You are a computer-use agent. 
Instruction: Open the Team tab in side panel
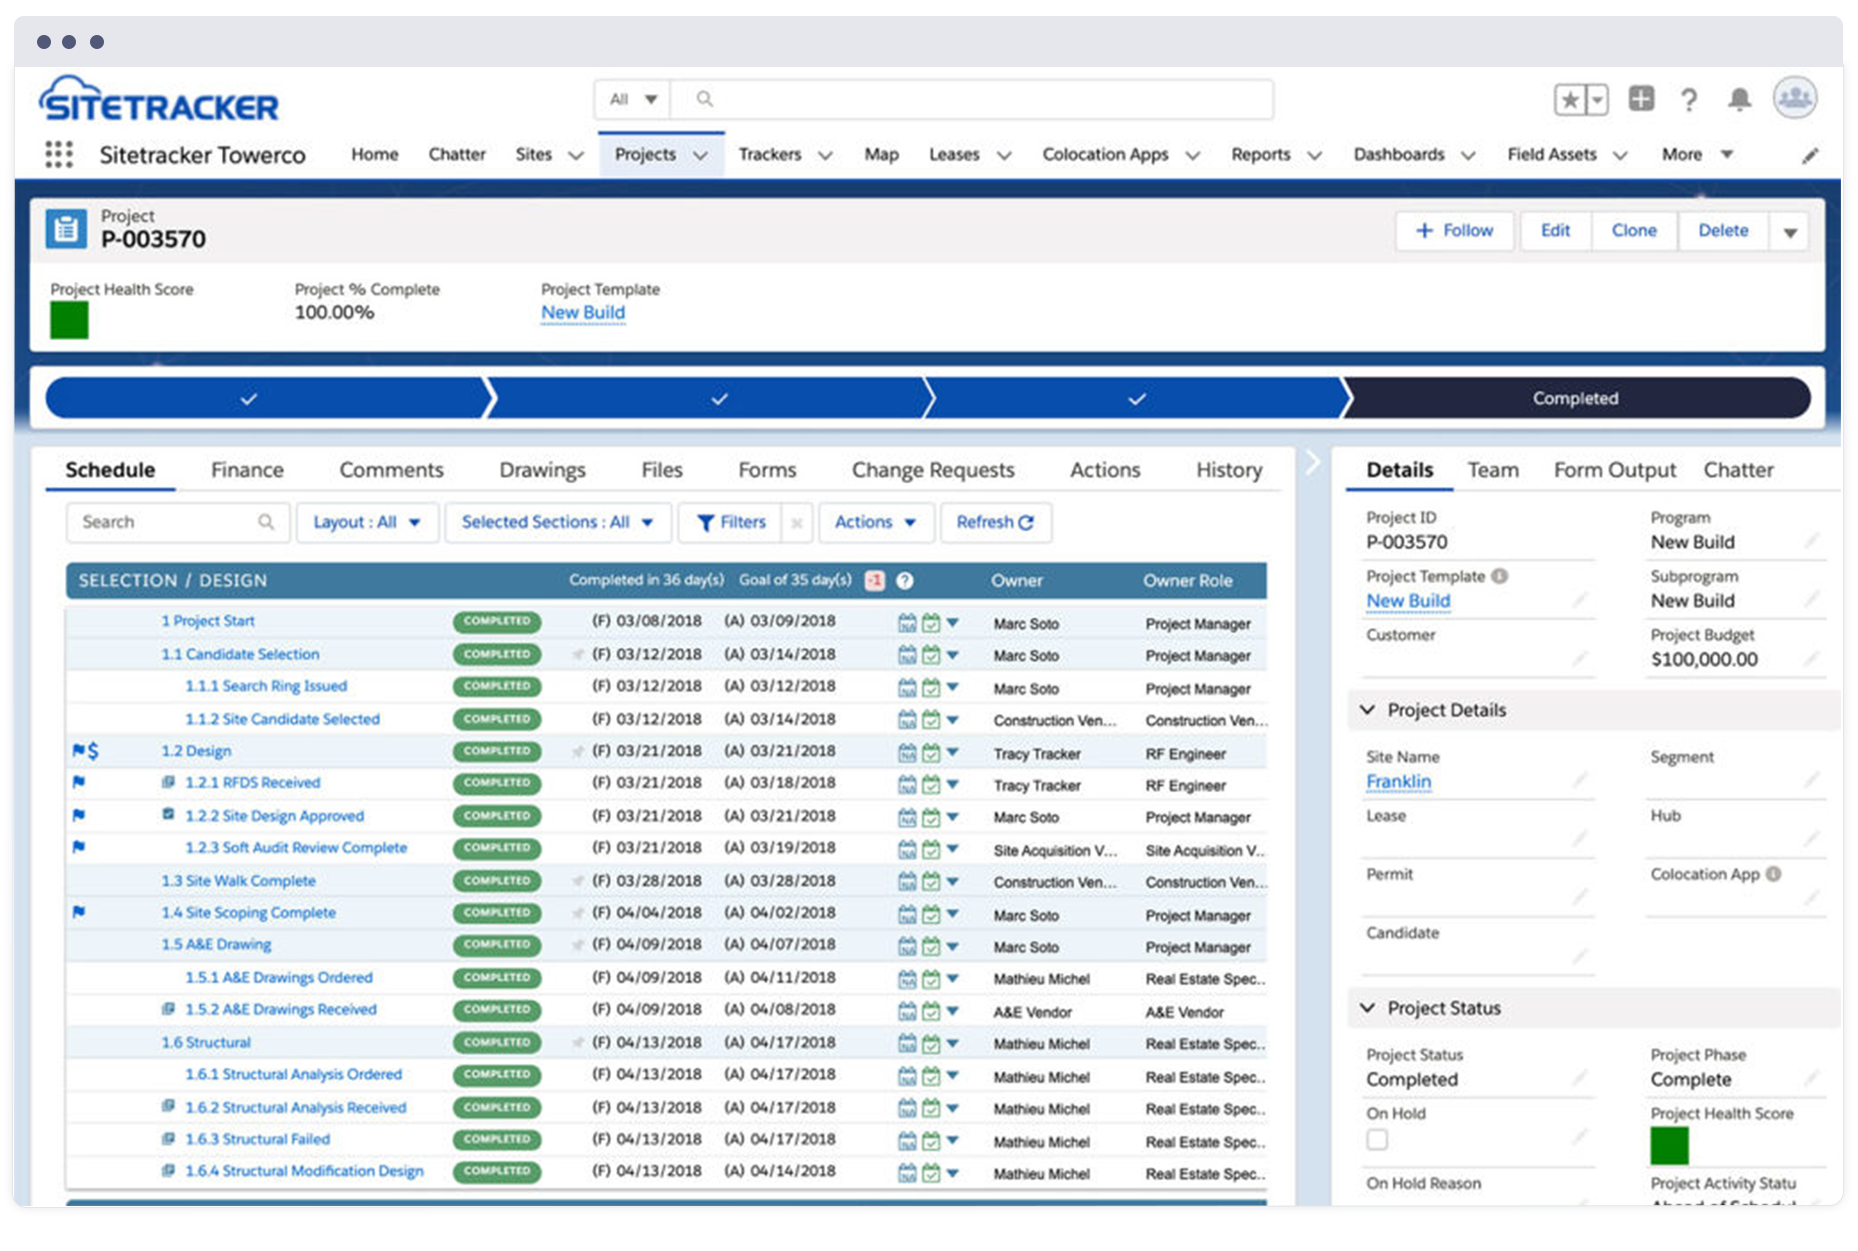pyautogui.click(x=1493, y=470)
